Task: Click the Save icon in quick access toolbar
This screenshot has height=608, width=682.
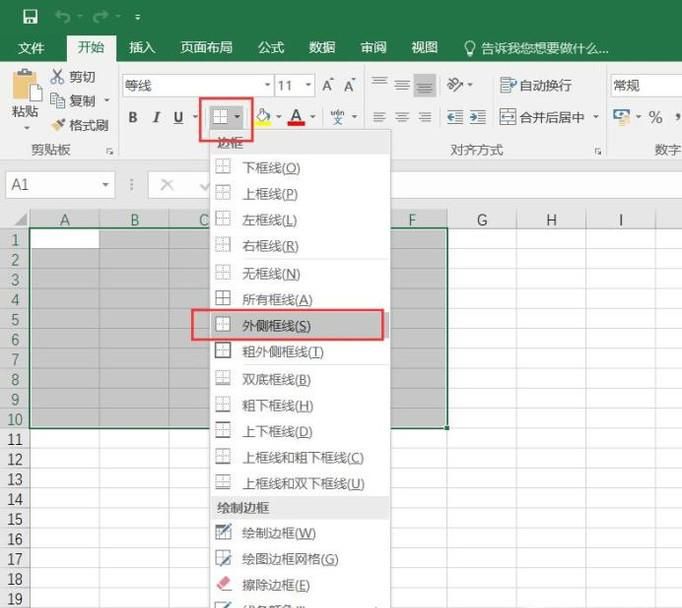Action: pos(30,17)
